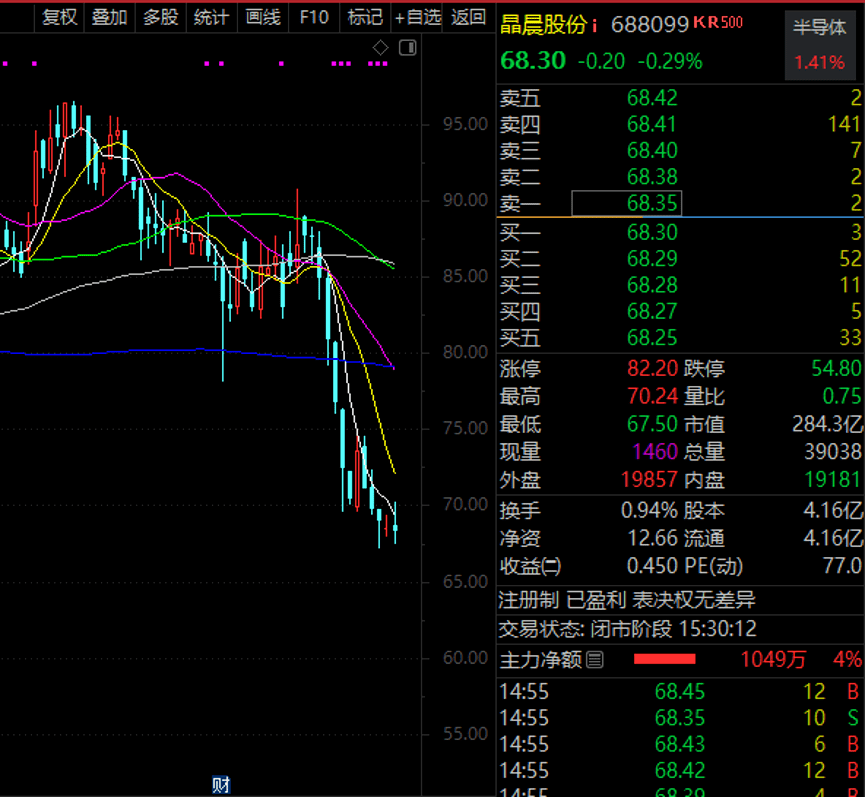Viewport: 866px width, 797px height.
Task: Click 主力净额 amount 1049万
Action: (x=773, y=659)
